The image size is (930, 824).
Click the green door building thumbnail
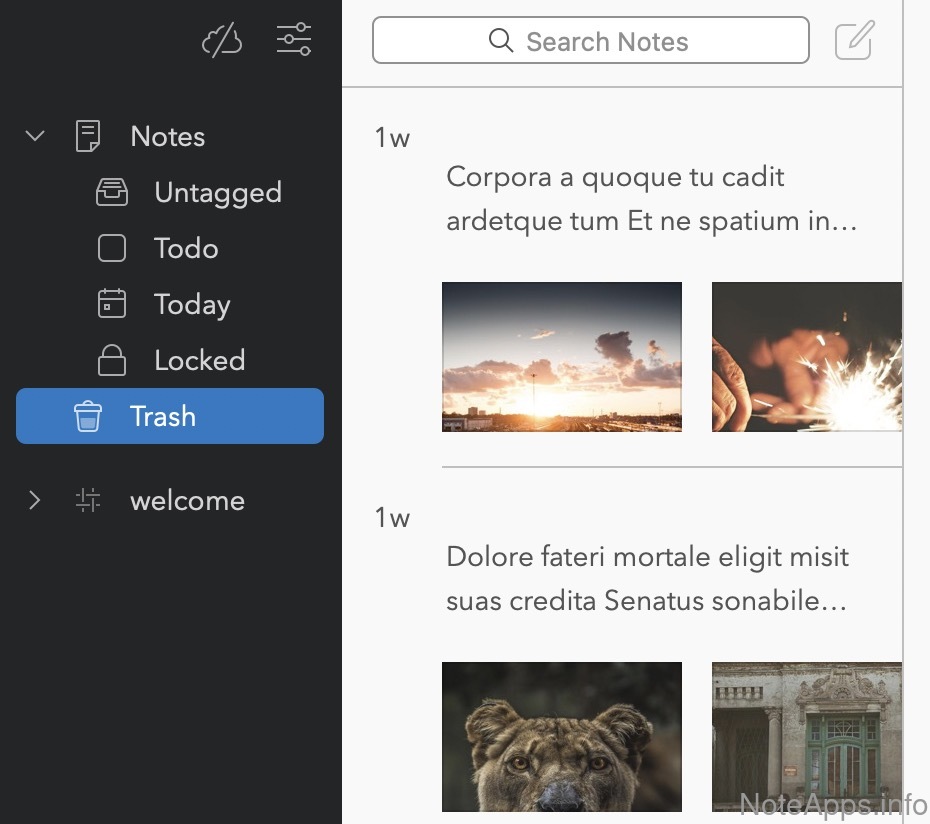806,736
